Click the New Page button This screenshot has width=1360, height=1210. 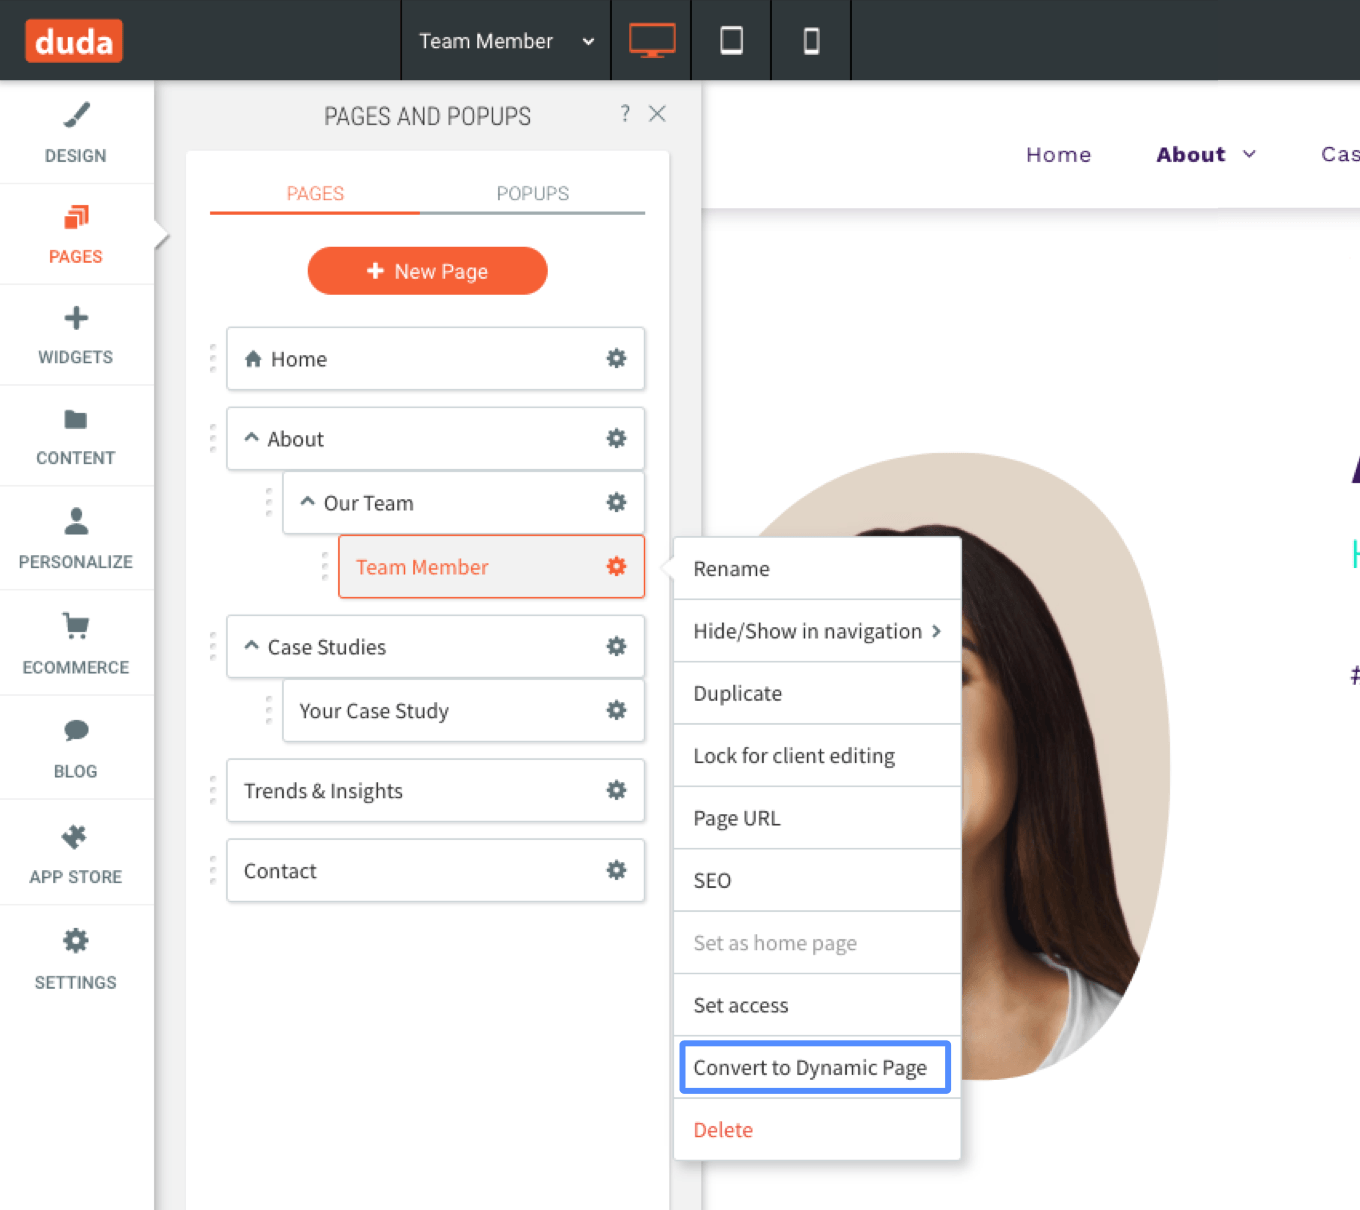point(427,271)
